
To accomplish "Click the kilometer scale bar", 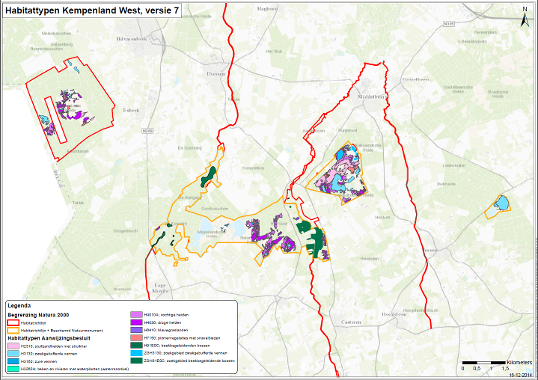I will (x=484, y=362).
